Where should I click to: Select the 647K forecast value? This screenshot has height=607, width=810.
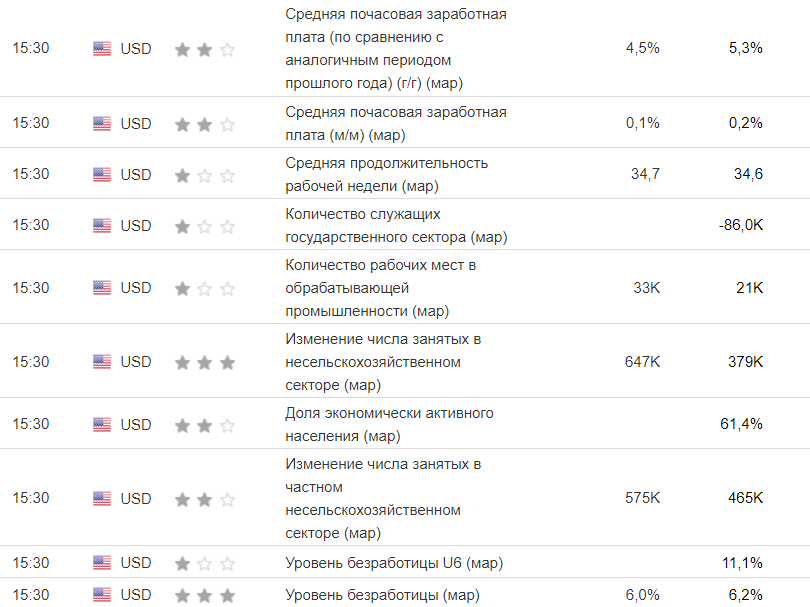642,361
